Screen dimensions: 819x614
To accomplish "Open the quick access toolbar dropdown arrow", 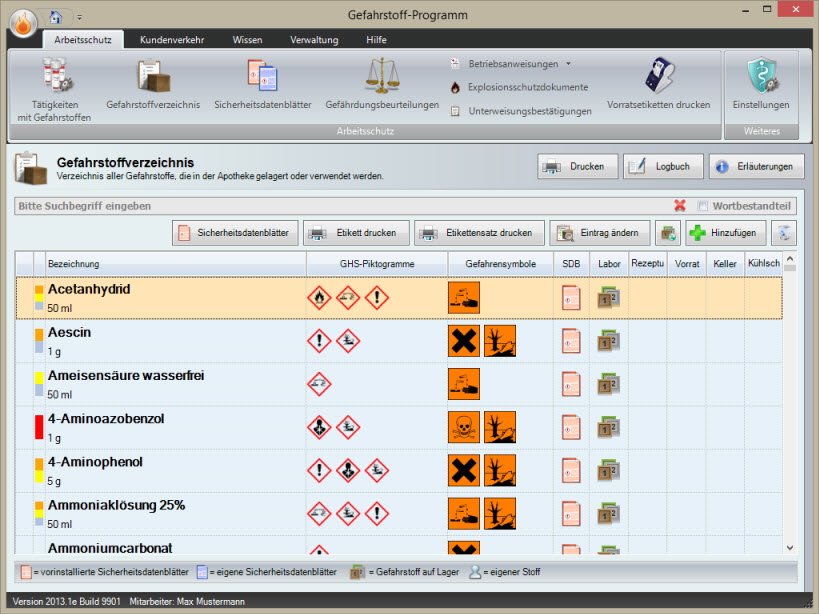I will pyautogui.click(x=79, y=18).
